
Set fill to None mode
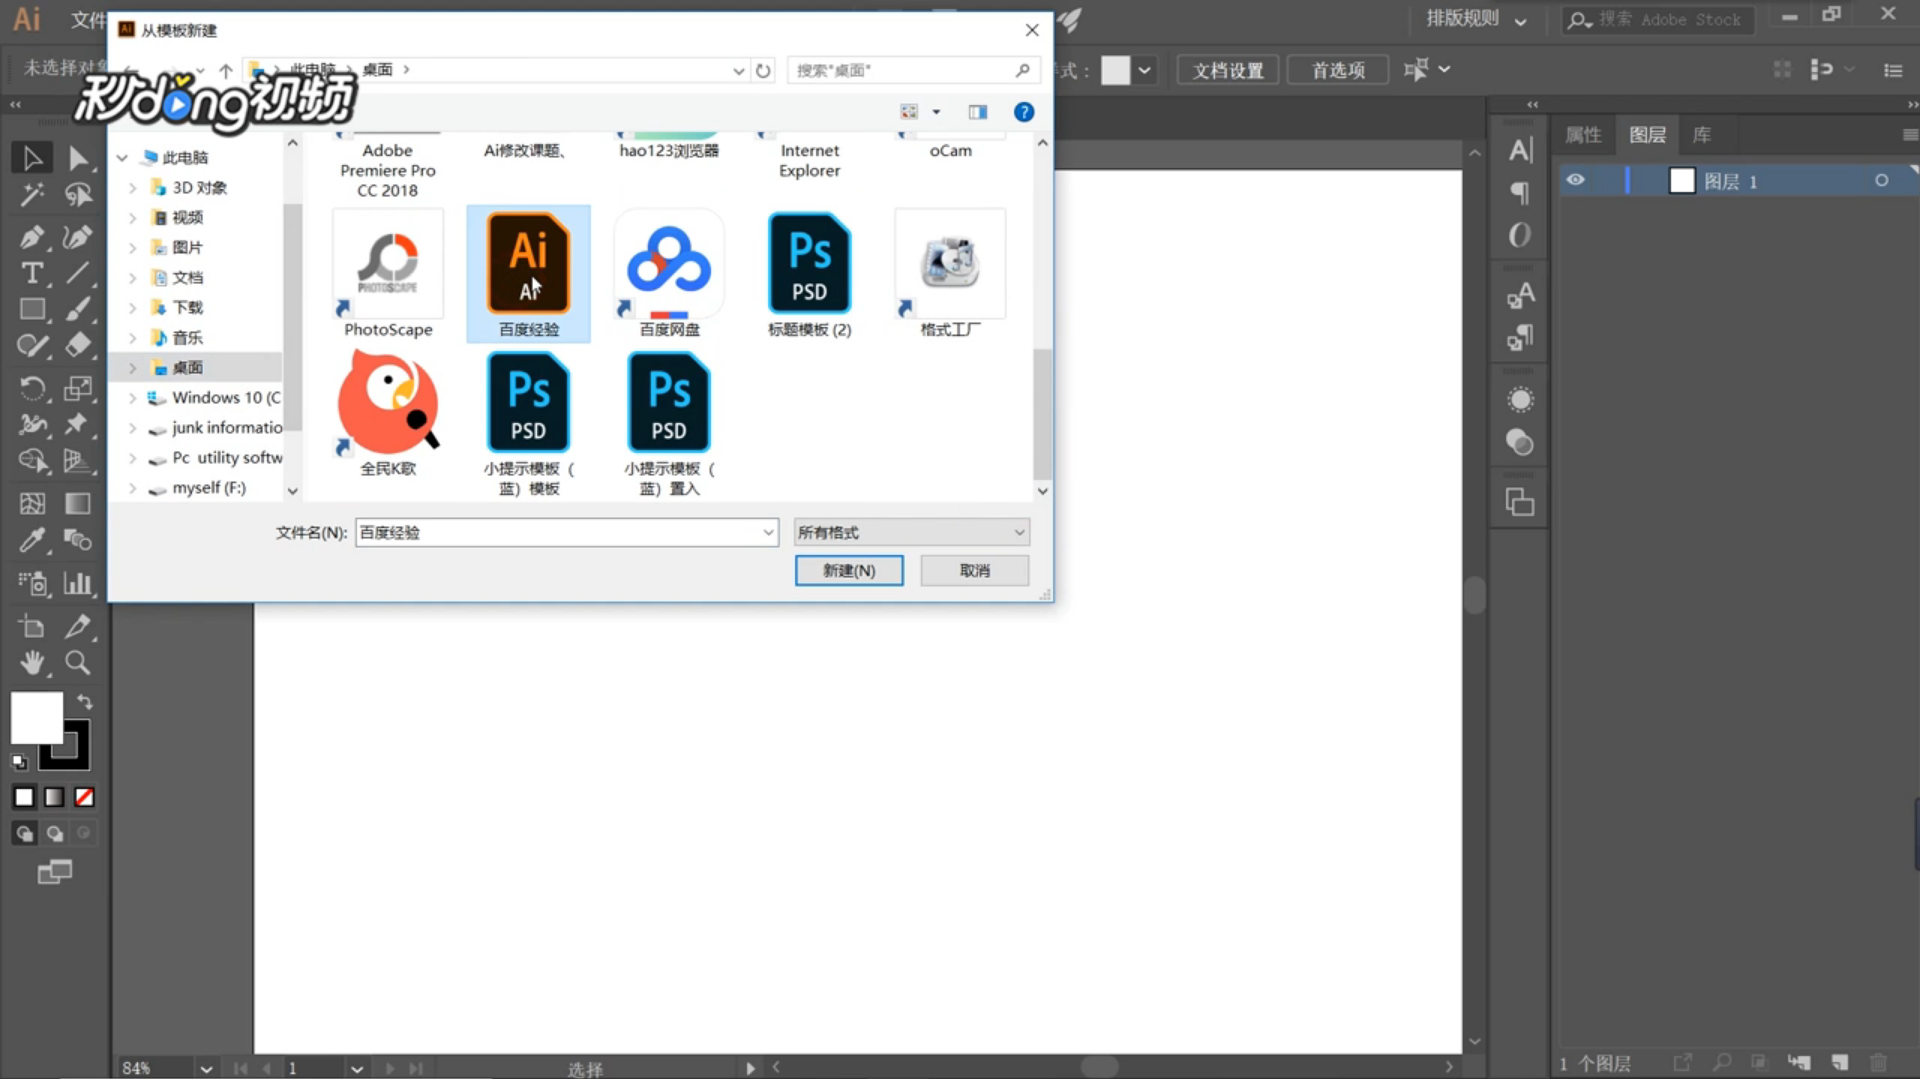click(x=85, y=797)
